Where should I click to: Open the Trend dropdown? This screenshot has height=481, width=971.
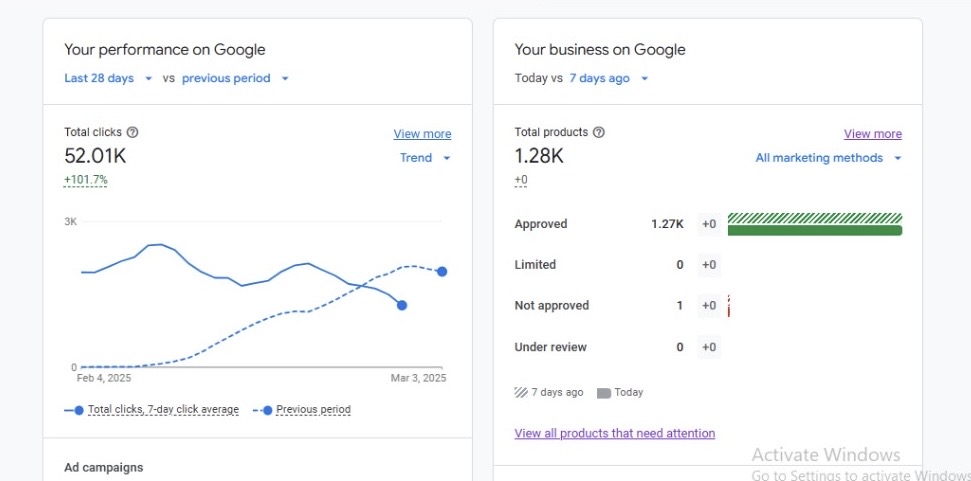coord(425,158)
